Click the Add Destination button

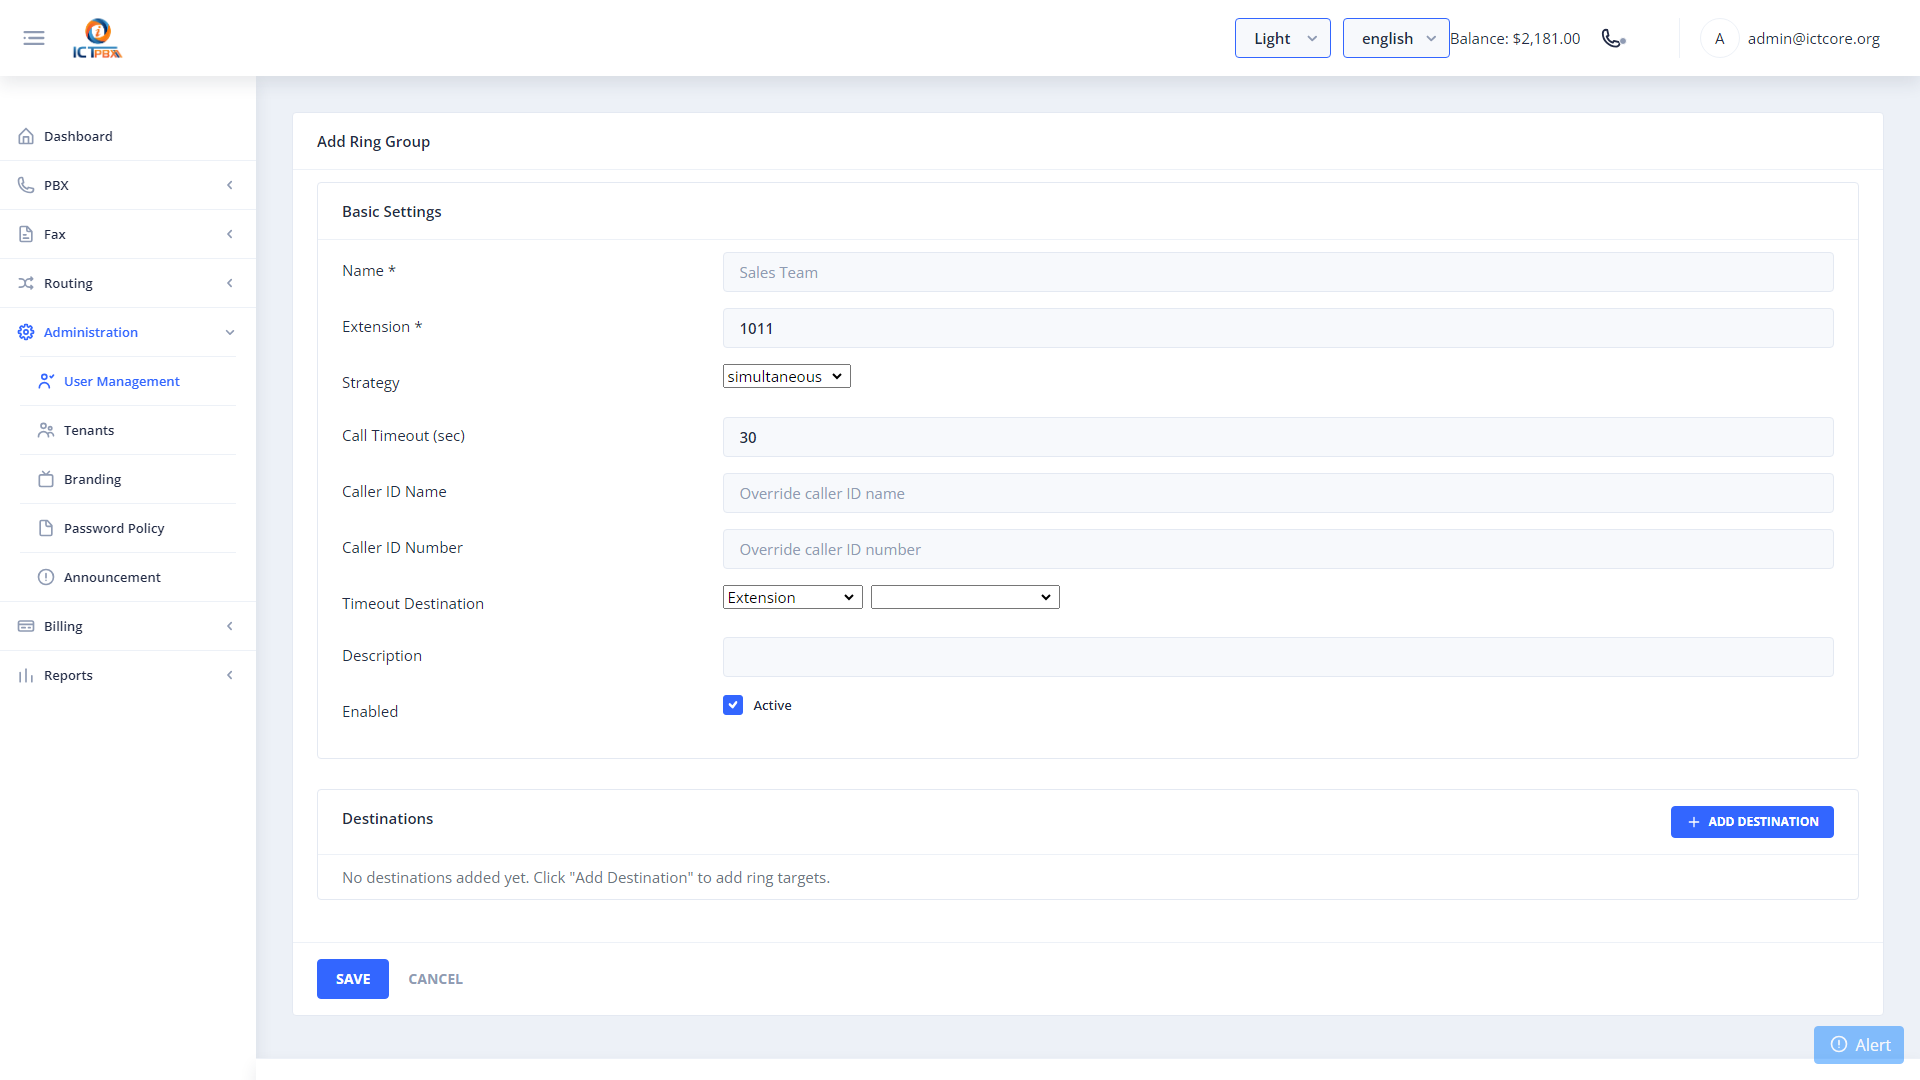pyautogui.click(x=1752, y=822)
